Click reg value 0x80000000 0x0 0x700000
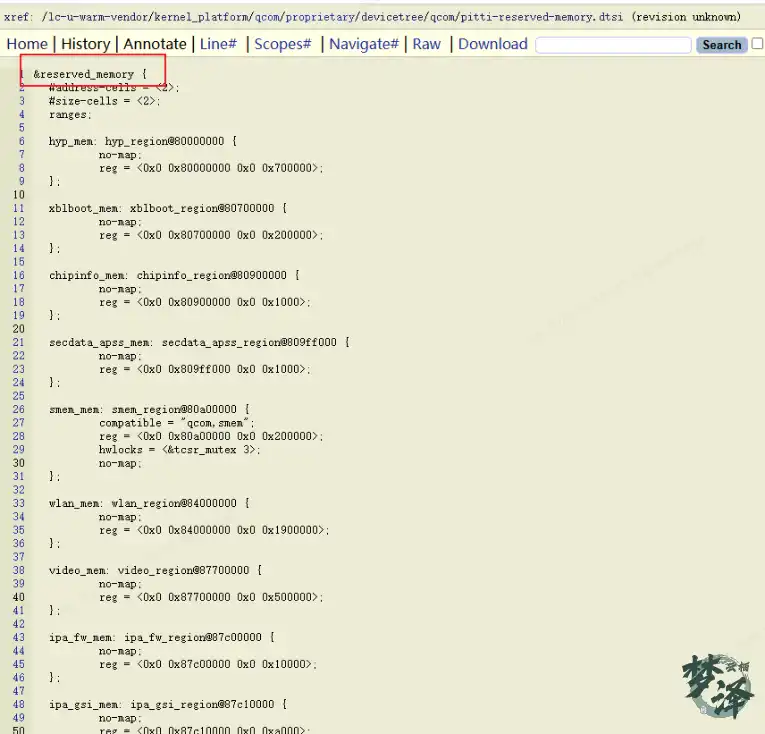The height and width of the screenshot is (734, 765). coord(240,168)
